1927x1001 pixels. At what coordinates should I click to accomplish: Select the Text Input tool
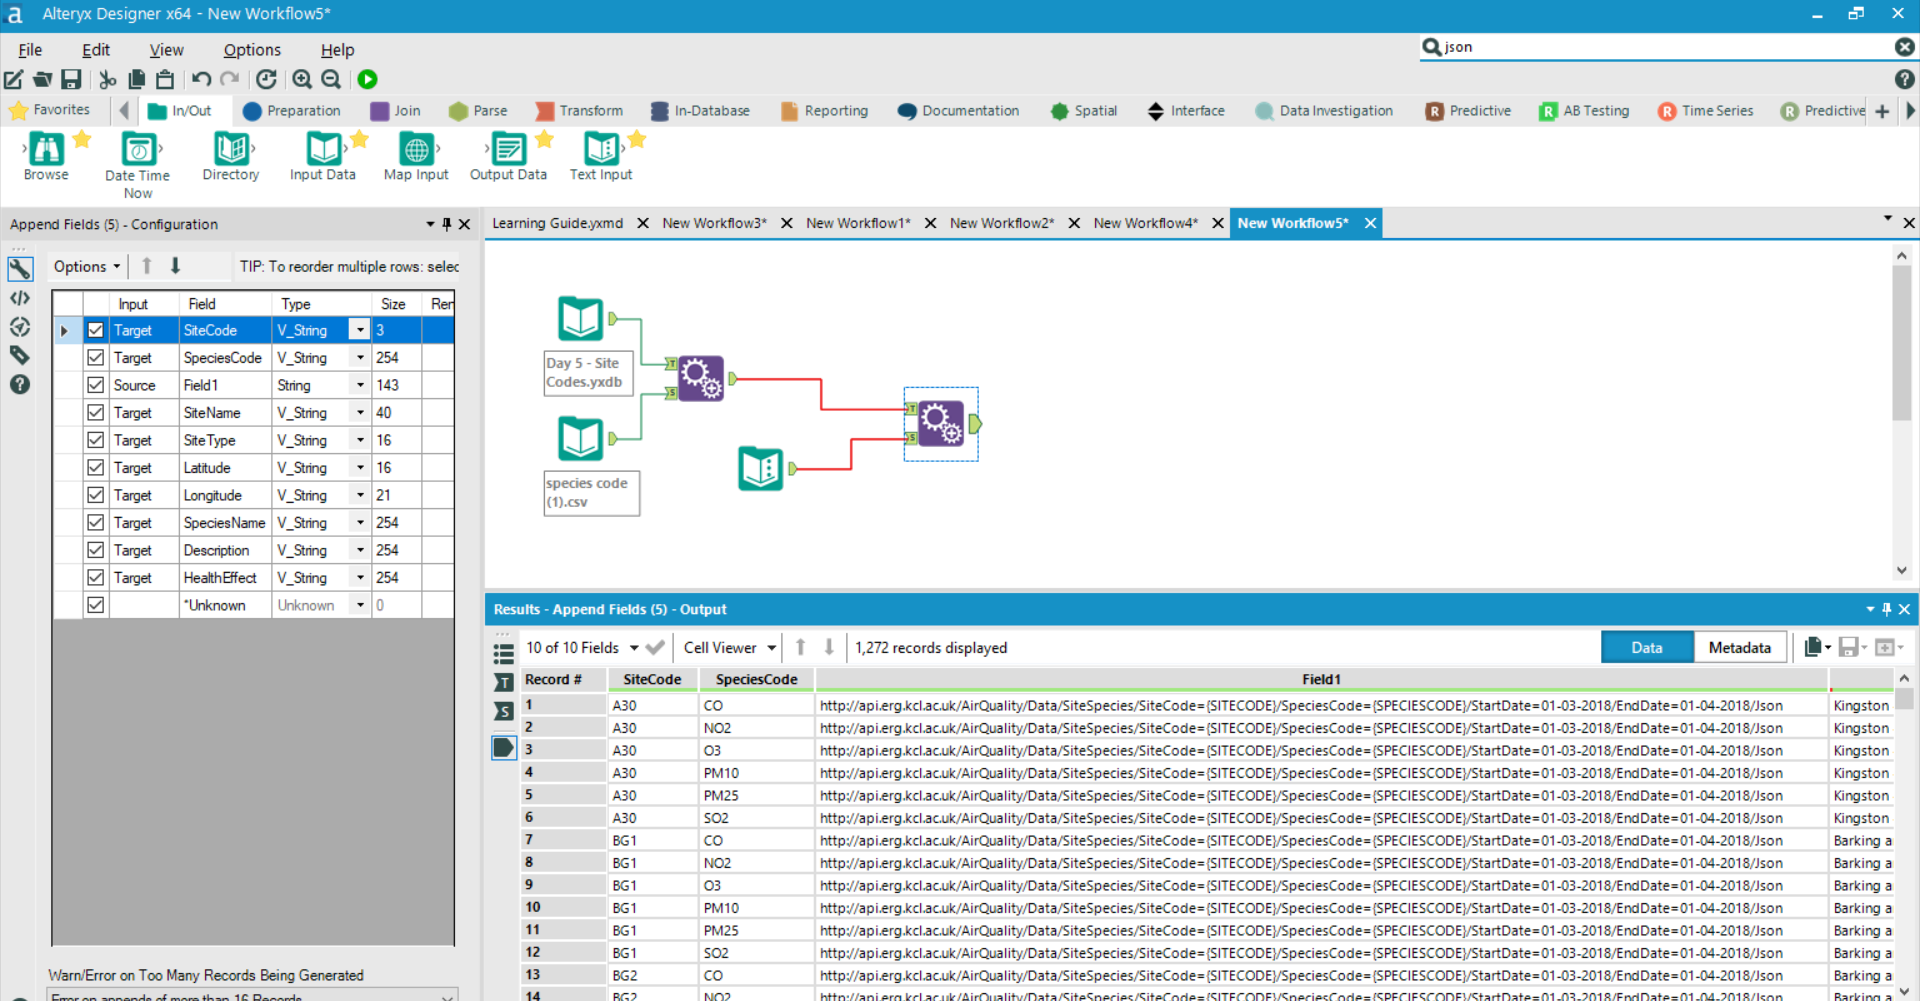tap(599, 152)
